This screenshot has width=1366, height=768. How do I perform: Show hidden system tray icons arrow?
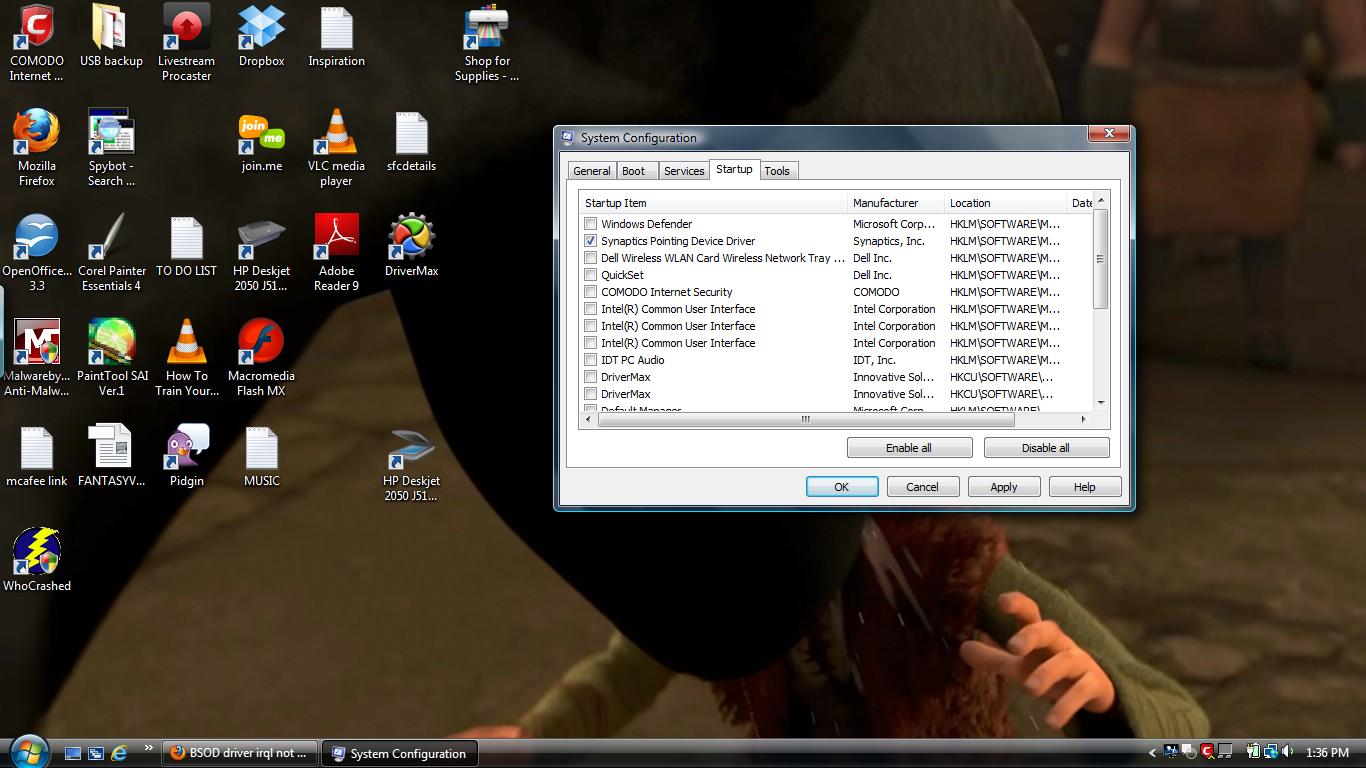coord(1153,752)
